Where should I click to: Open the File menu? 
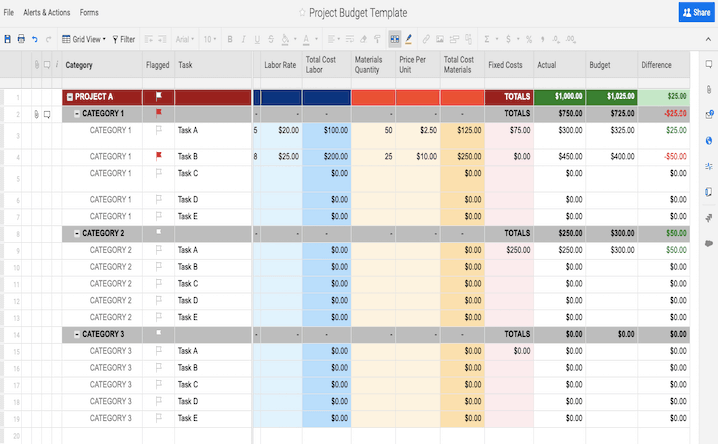pyautogui.click(x=9, y=13)
